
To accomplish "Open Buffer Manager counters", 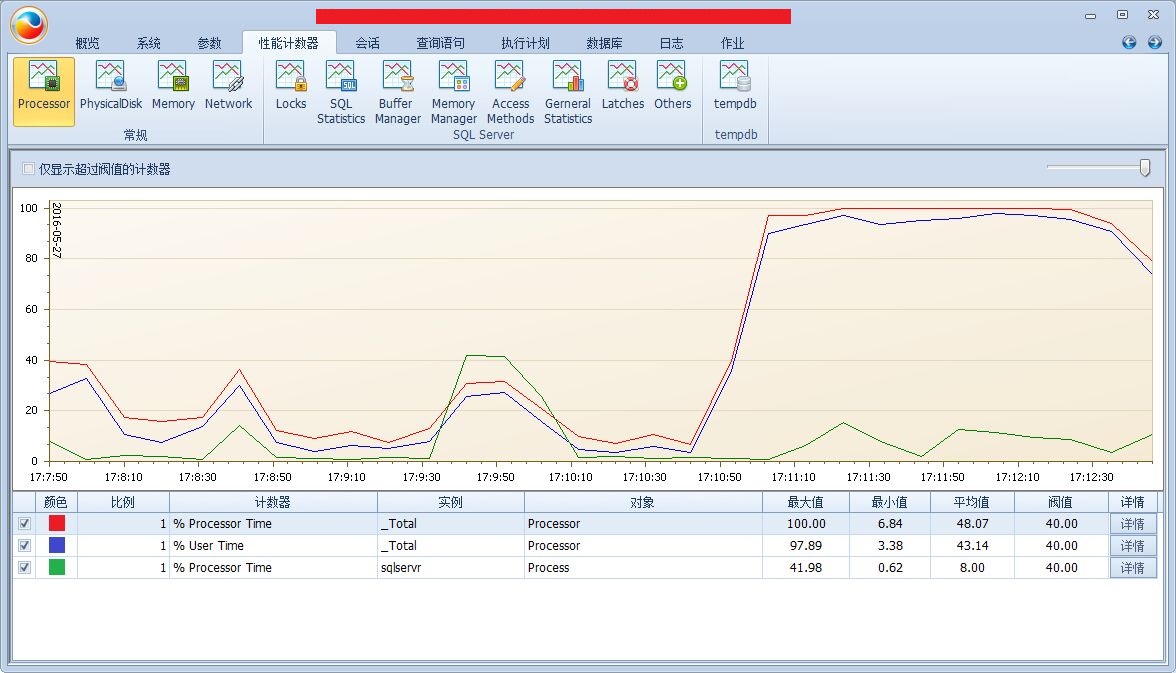I will 397,92.
